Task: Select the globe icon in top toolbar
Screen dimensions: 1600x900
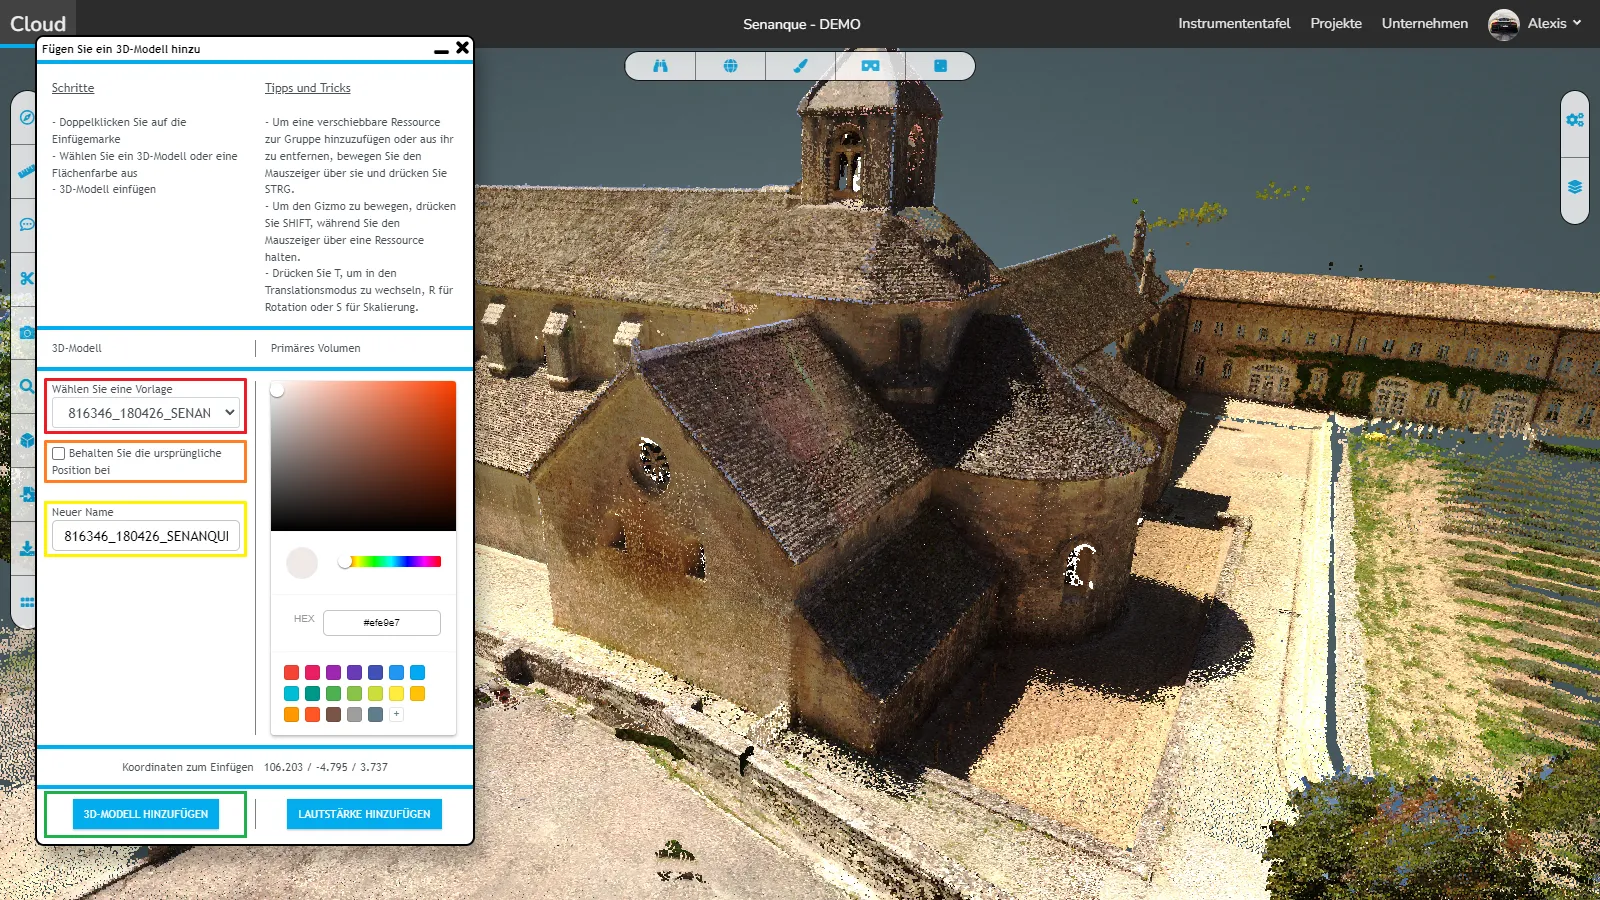Action: pos(730,66)
